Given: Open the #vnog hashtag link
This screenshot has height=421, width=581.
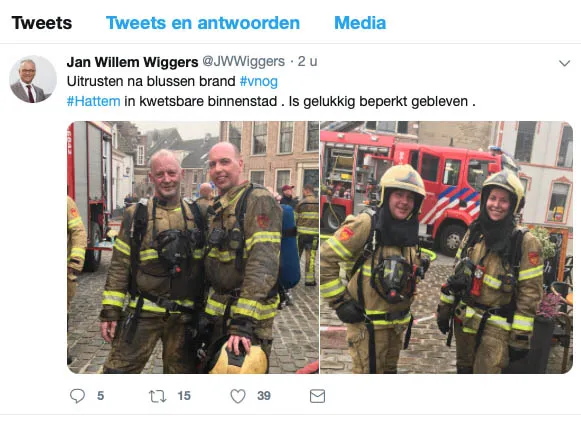Looking at the screenshot, I should pos(259,81).
